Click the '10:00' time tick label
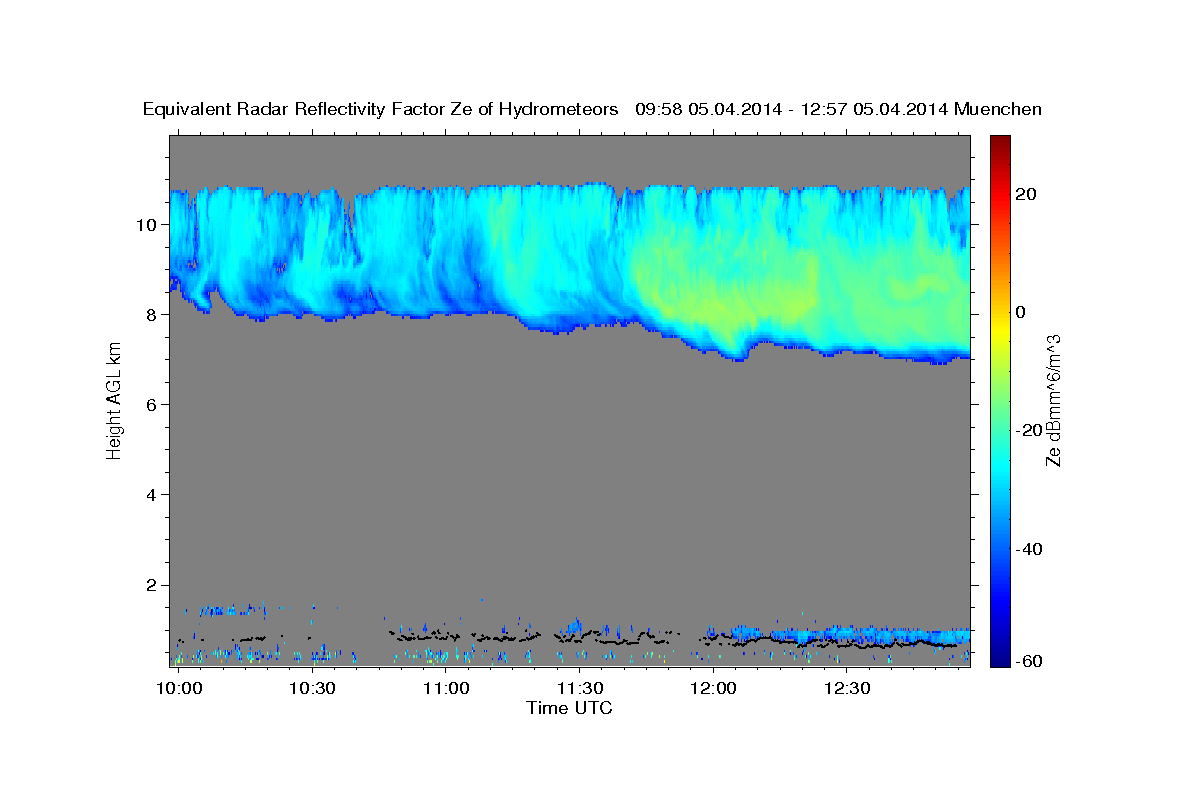 [x=180, y=689]
